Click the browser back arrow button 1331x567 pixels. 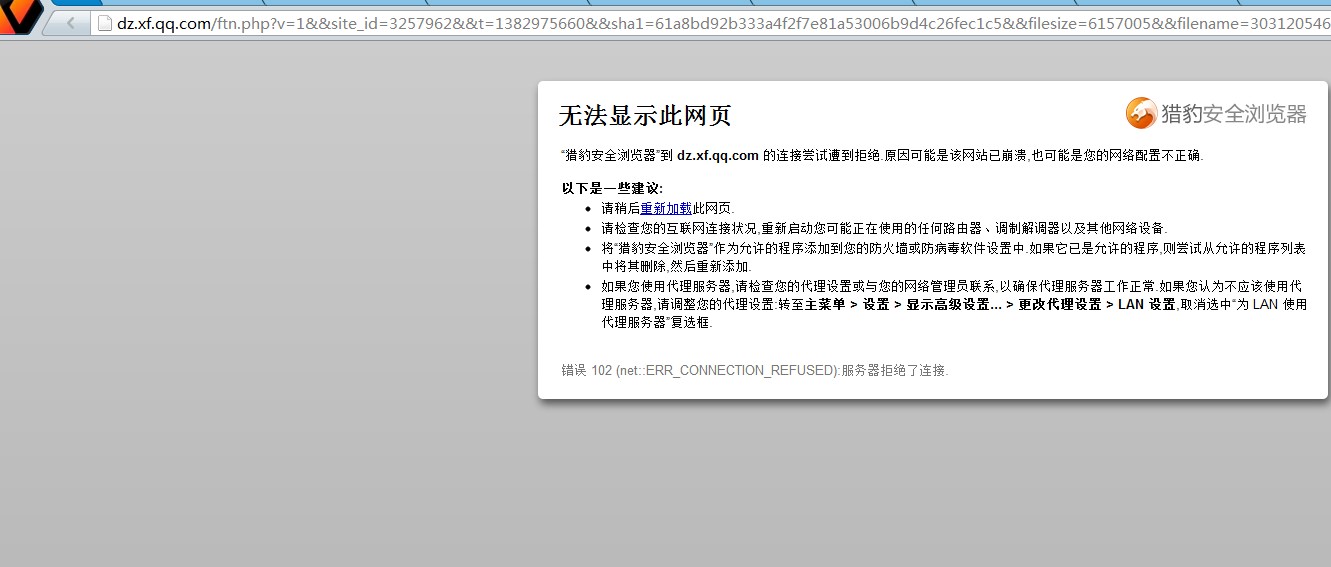[69, 23]
